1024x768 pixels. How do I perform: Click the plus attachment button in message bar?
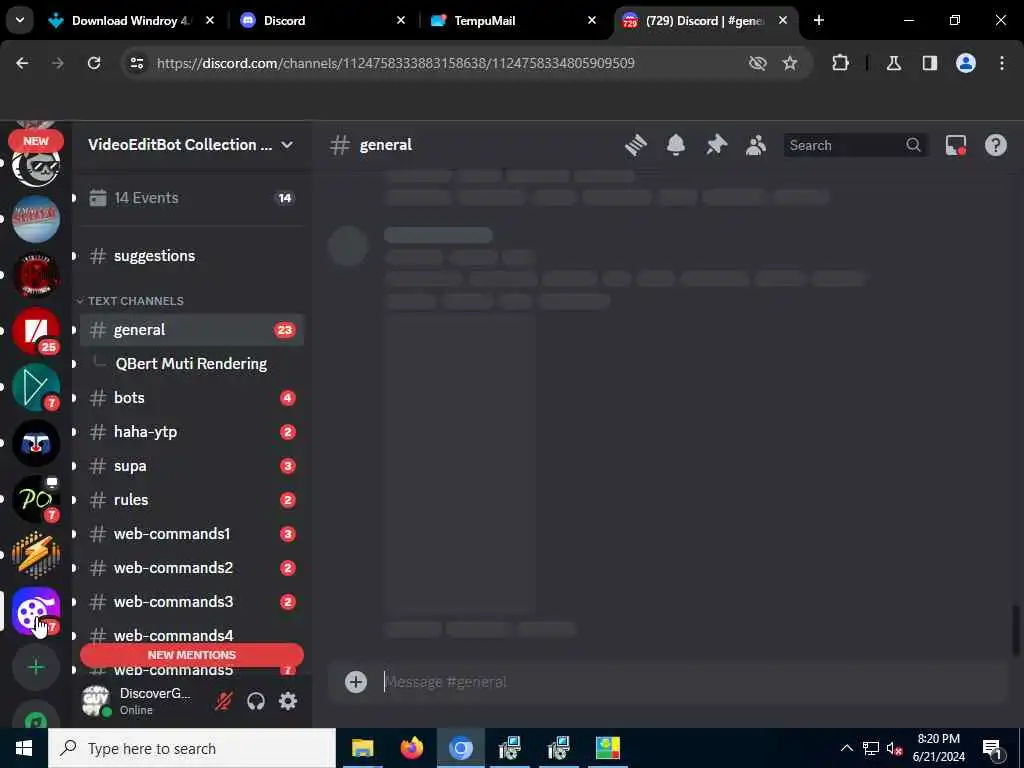(356, 682)
